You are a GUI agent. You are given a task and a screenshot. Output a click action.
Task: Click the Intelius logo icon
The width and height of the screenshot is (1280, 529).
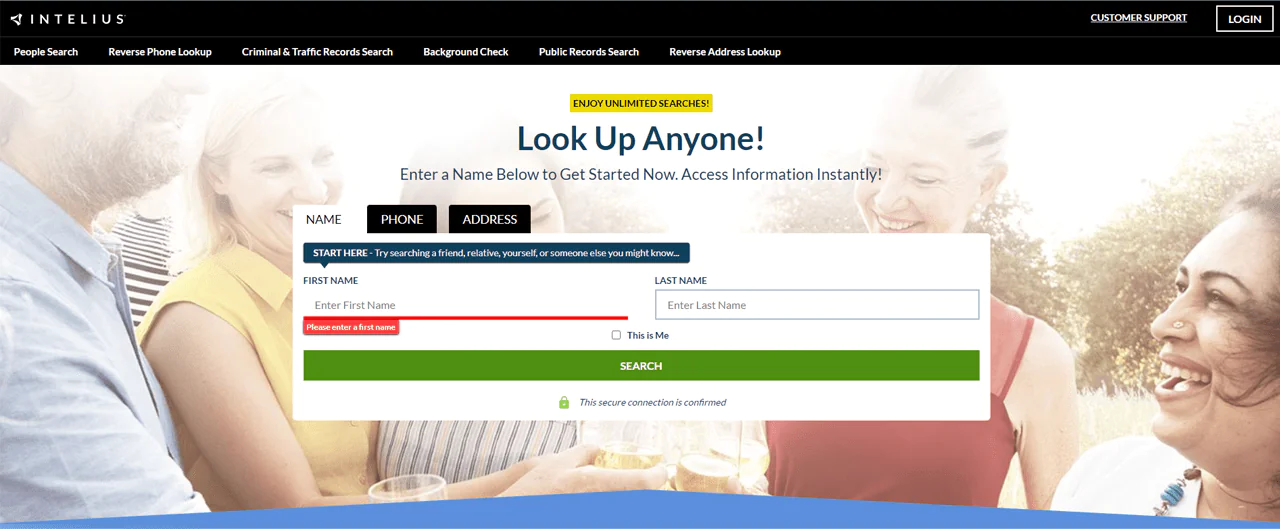17,19
